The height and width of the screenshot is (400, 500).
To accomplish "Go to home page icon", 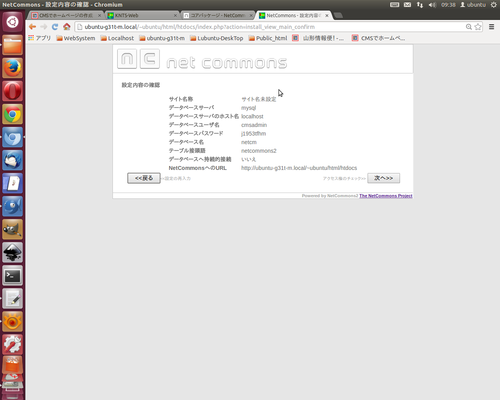I will tap(67, 27).
